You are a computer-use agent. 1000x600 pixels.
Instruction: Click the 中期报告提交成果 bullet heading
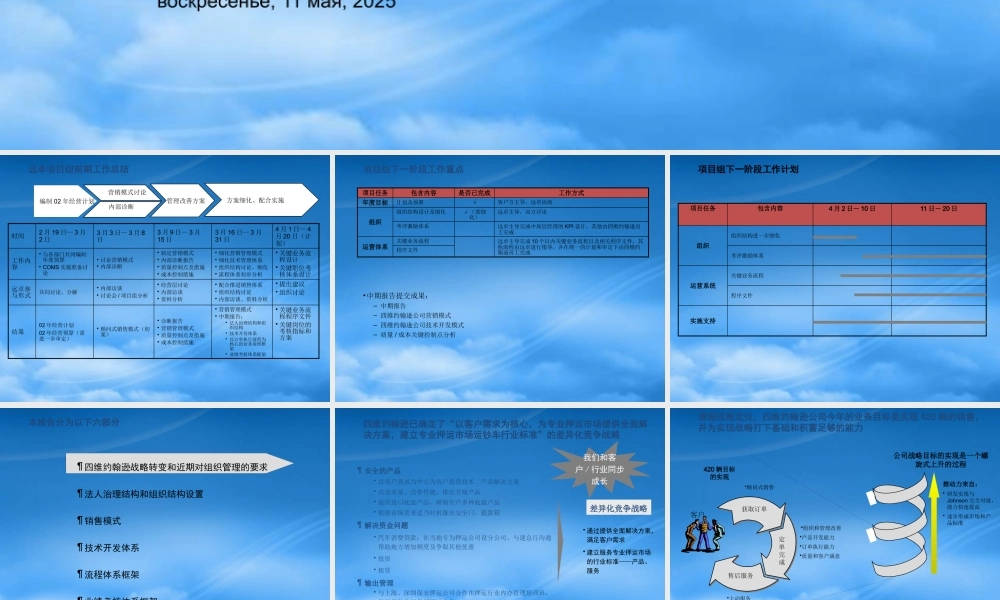click(x=396, y=296)
